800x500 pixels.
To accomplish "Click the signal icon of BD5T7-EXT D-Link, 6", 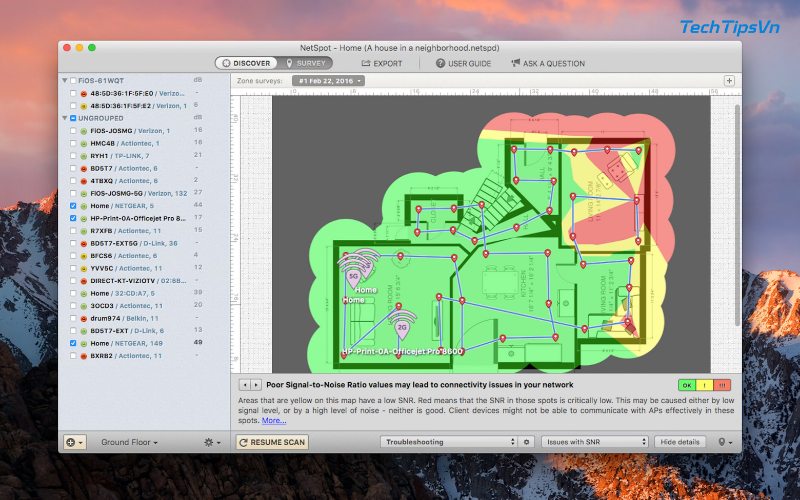I will click(84, 331).
